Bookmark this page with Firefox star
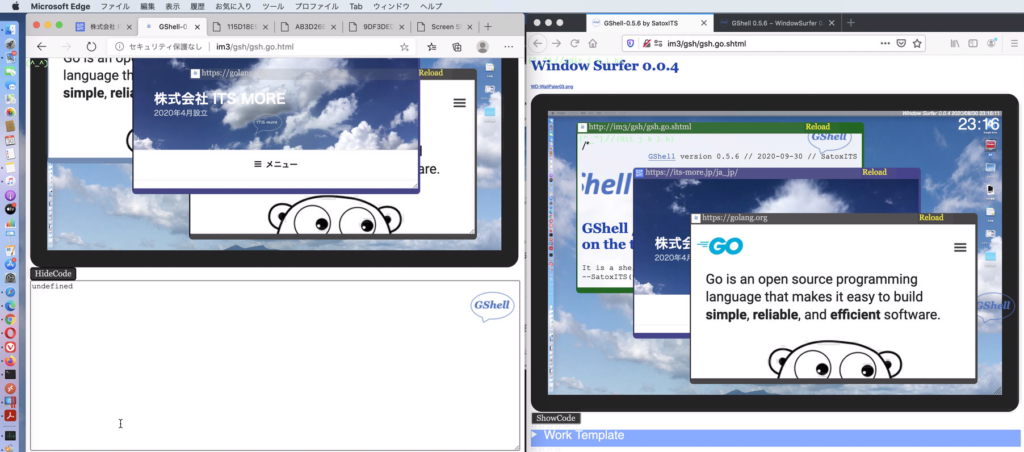 [x=917, y=43]
